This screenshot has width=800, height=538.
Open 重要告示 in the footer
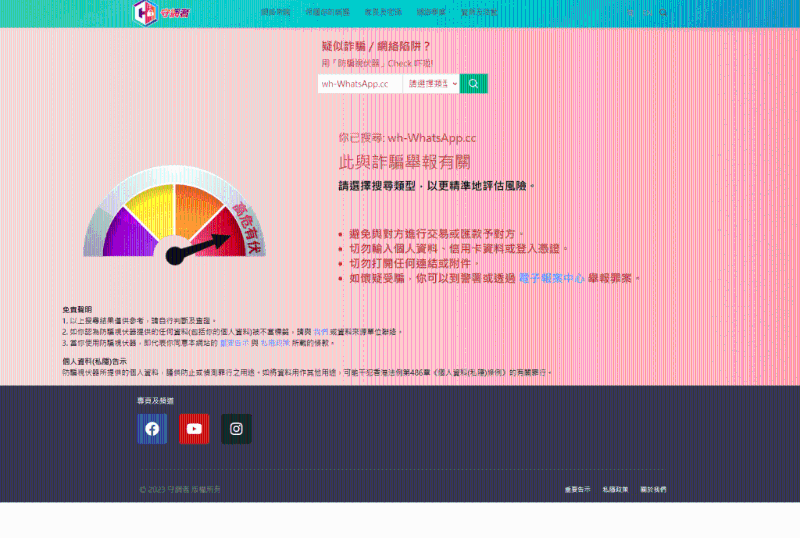(x=579, y=490)
